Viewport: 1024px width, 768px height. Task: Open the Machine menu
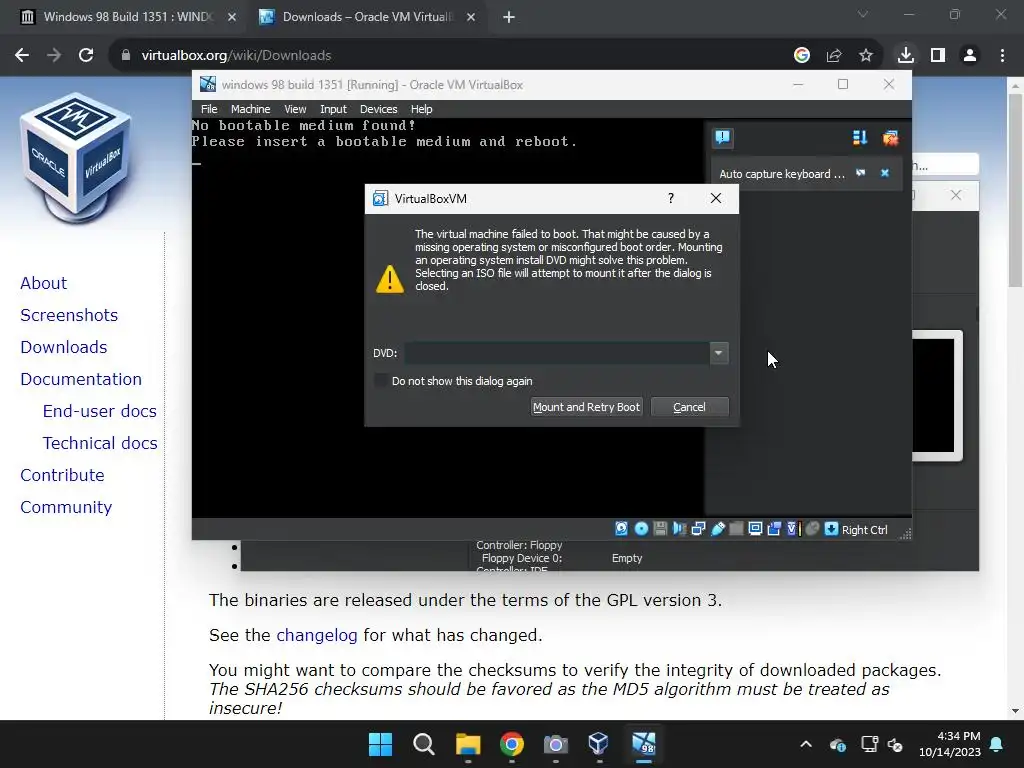coord(250,109)
